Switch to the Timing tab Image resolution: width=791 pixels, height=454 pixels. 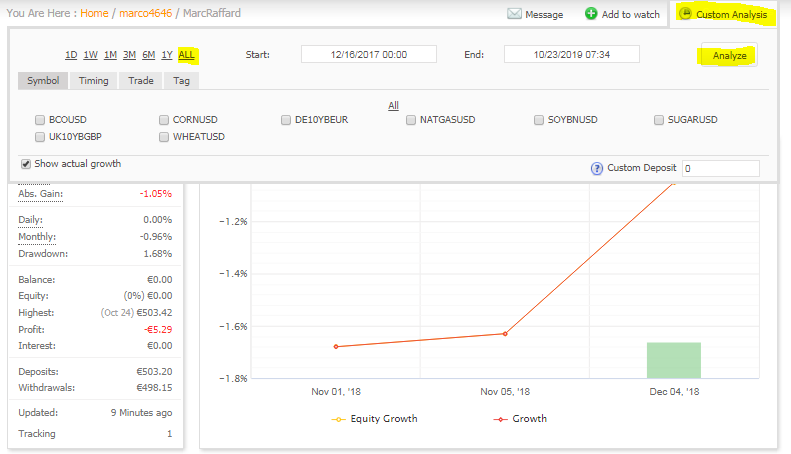[94, 80]
